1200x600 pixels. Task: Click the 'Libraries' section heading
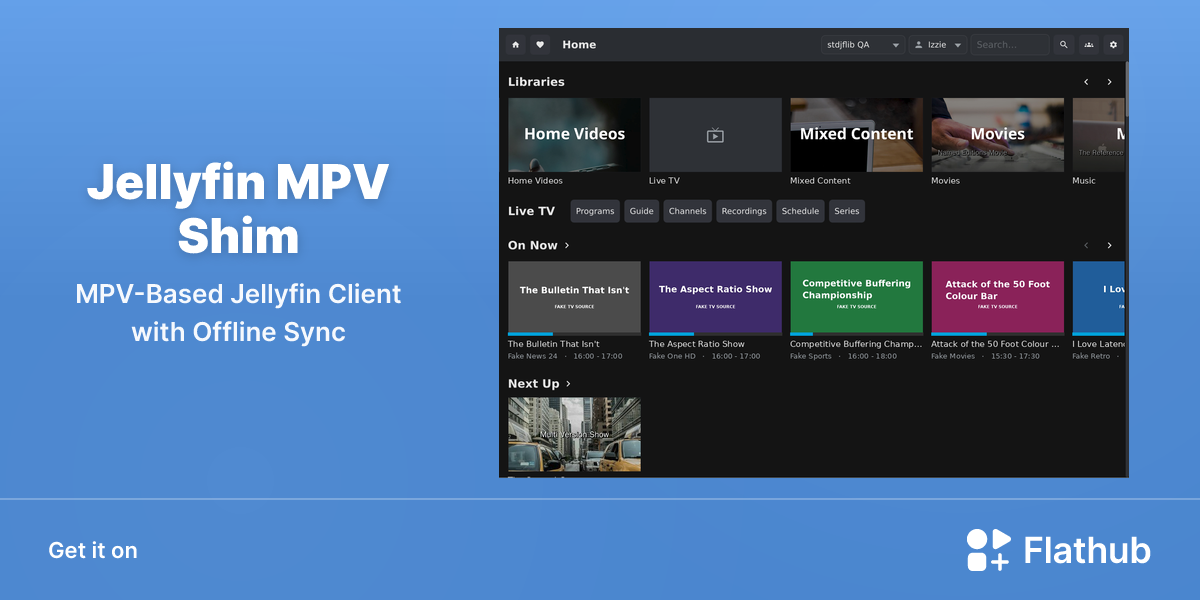coord(536,82)
